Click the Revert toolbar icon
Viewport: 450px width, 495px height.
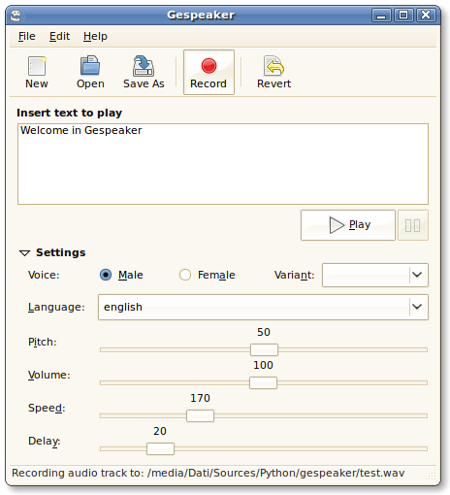point(274,72)
